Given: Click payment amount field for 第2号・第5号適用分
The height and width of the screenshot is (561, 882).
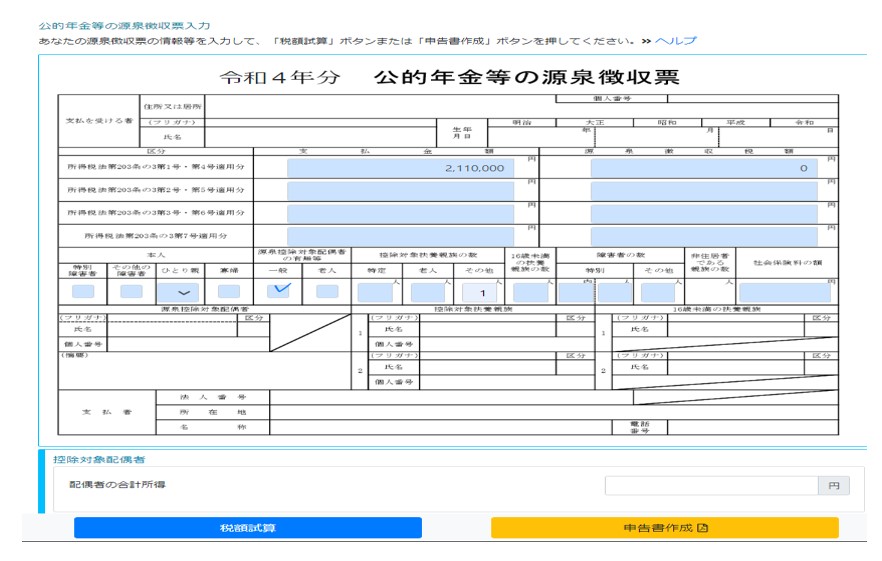Looking at the screenshot, I should click(400, 191).
